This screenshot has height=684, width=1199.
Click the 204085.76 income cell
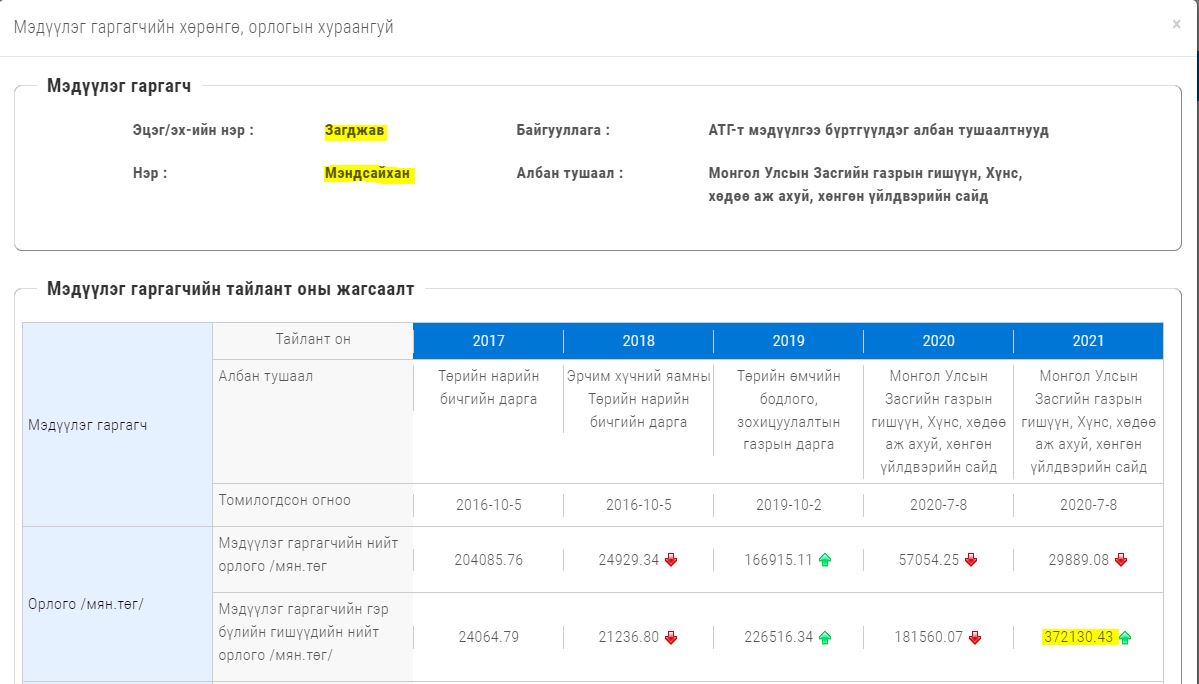point(488,560)
